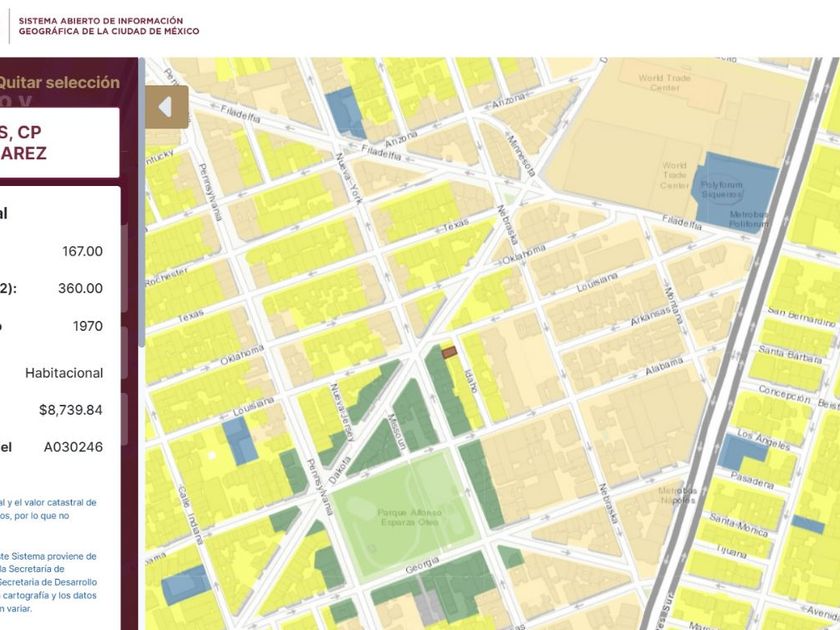Click the 'Sistema Abierto de Información Geográfica' header title
Viewport: 840px width, 630px height.
(109, 26)
